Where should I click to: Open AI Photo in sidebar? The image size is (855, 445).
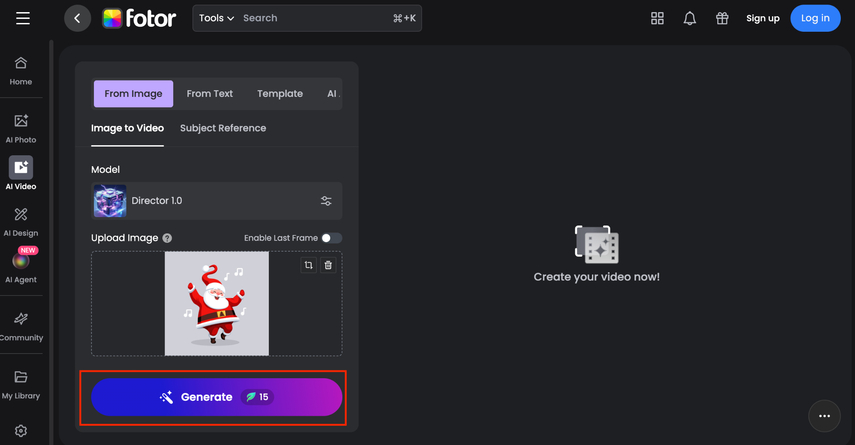pos(21,129)
